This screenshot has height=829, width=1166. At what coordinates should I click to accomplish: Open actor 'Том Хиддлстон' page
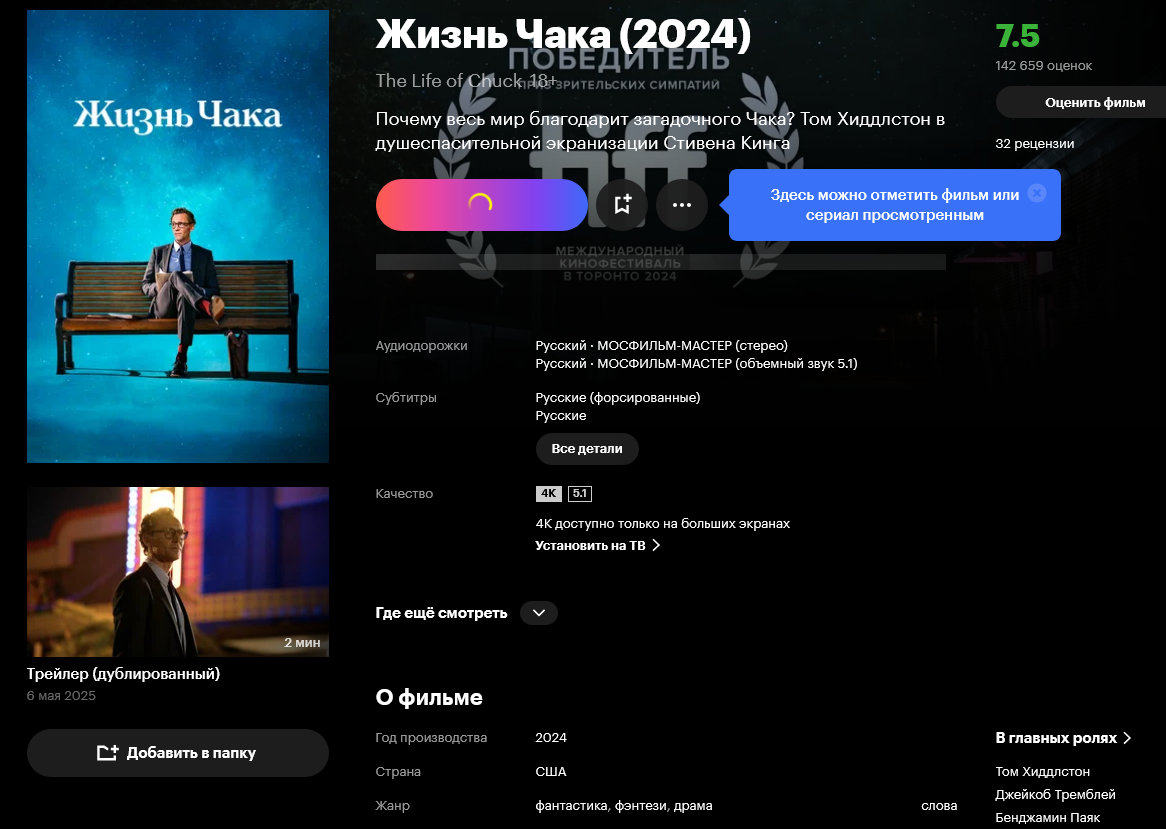pos(1043,772)
